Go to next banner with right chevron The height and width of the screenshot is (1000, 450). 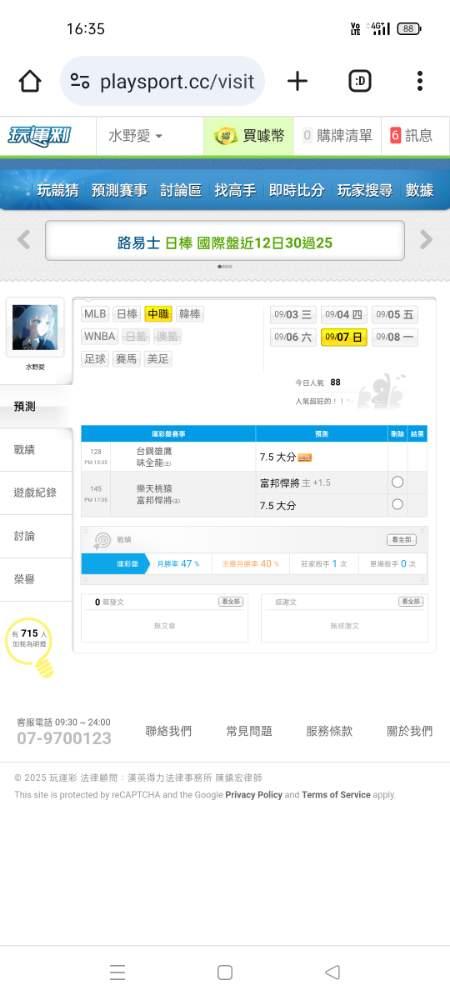[x=425, y=240]
